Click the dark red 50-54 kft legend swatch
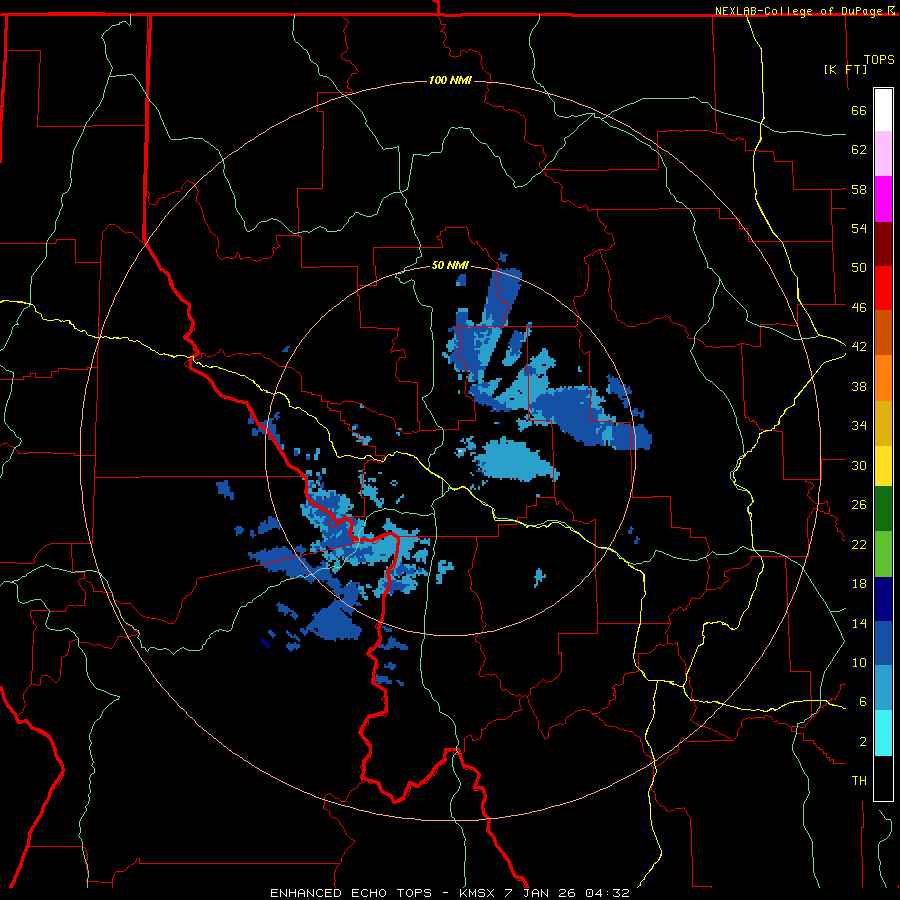900x900 pixels. point(883,244)
